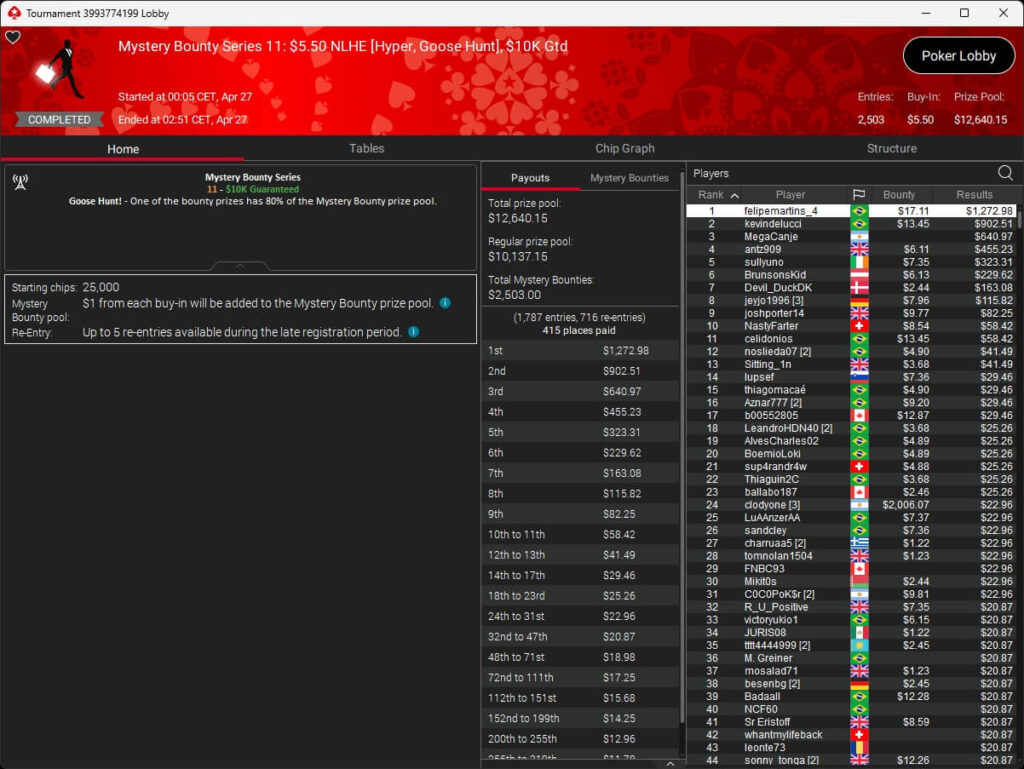This screenshot has height=769, width=1024.
Task: Collapse the tournament description panel
Action: (x=240, y=266)
